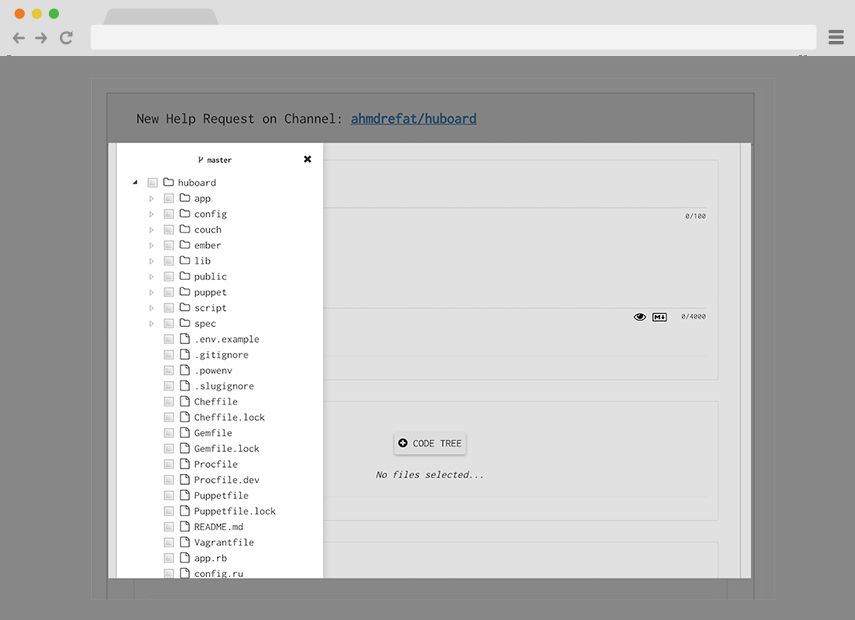Click the Vagrantfile file icon
Image resolution: width=855 pixels, height=620 pixels.
(x=185, y=542)
